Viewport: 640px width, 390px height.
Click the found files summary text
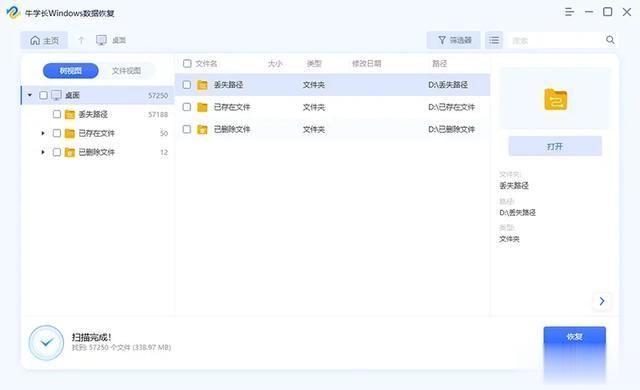tap(121, 348)
